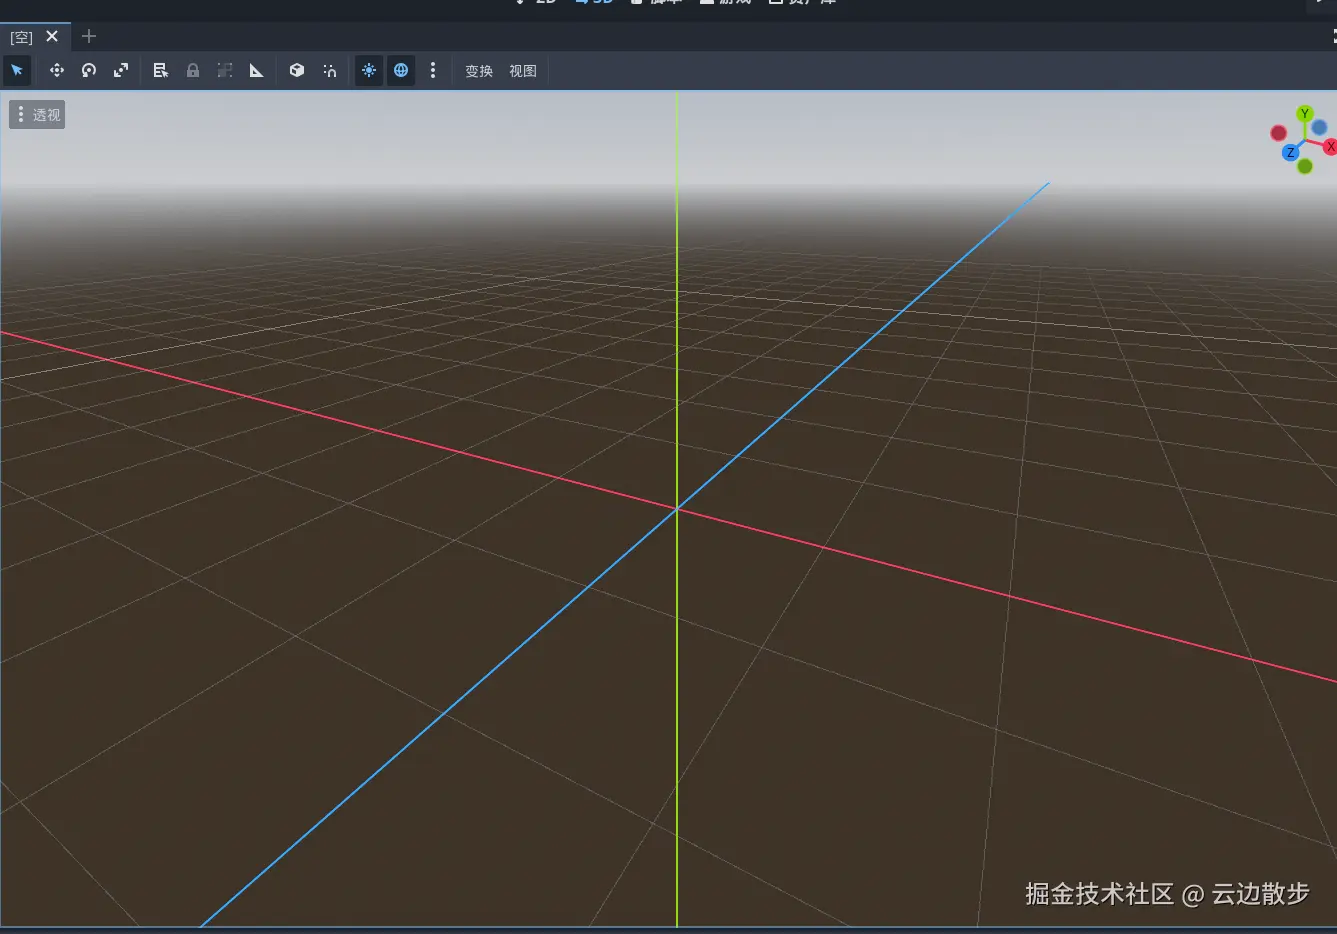Viewport: 1337px width, 934px height.
Task: Click the blue Z axis on gizmo
Action: (x=1291, y=153)
